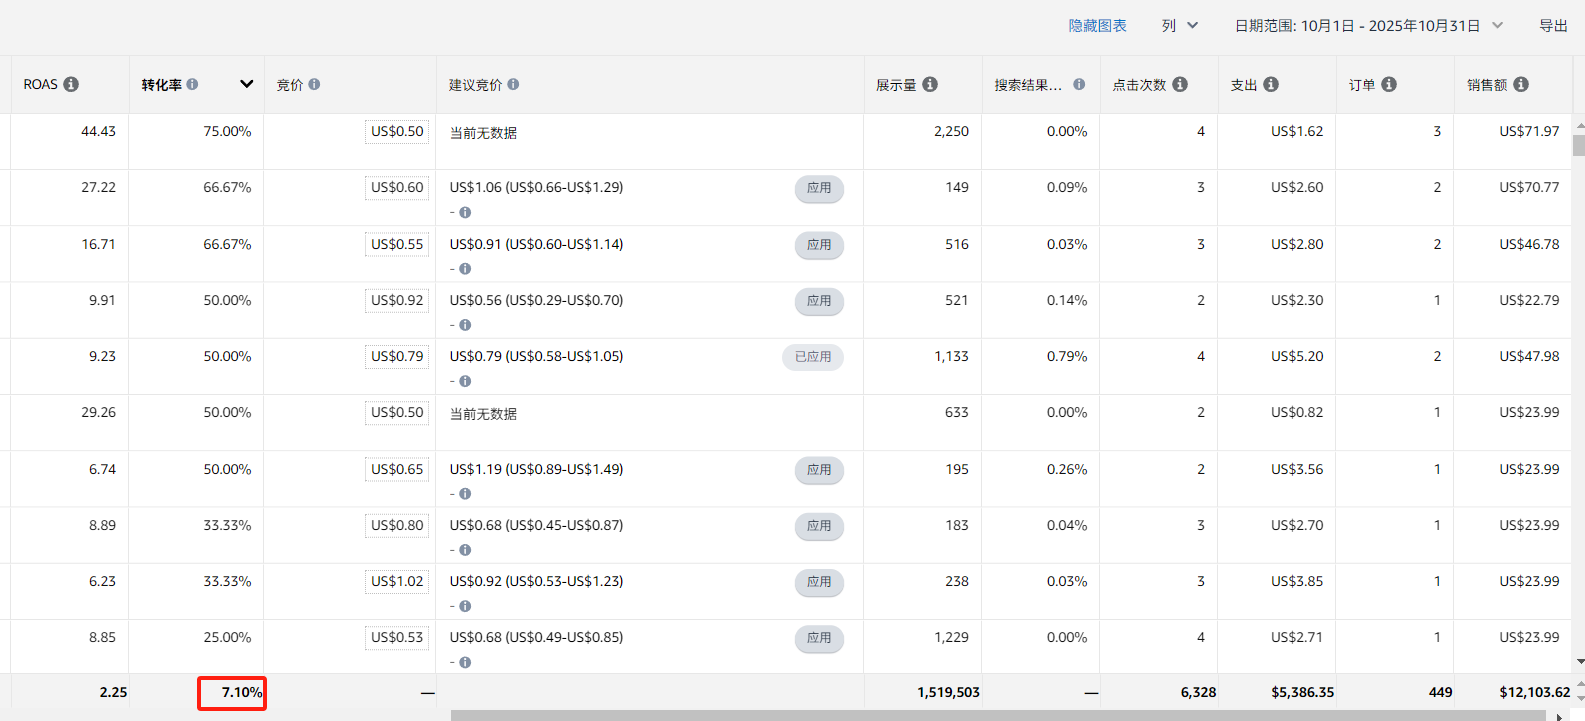Image resolution: width=1585 pixels, height=721 pixels.
Task: Open the 列 columns dropdown
Action: (1180, 26)
